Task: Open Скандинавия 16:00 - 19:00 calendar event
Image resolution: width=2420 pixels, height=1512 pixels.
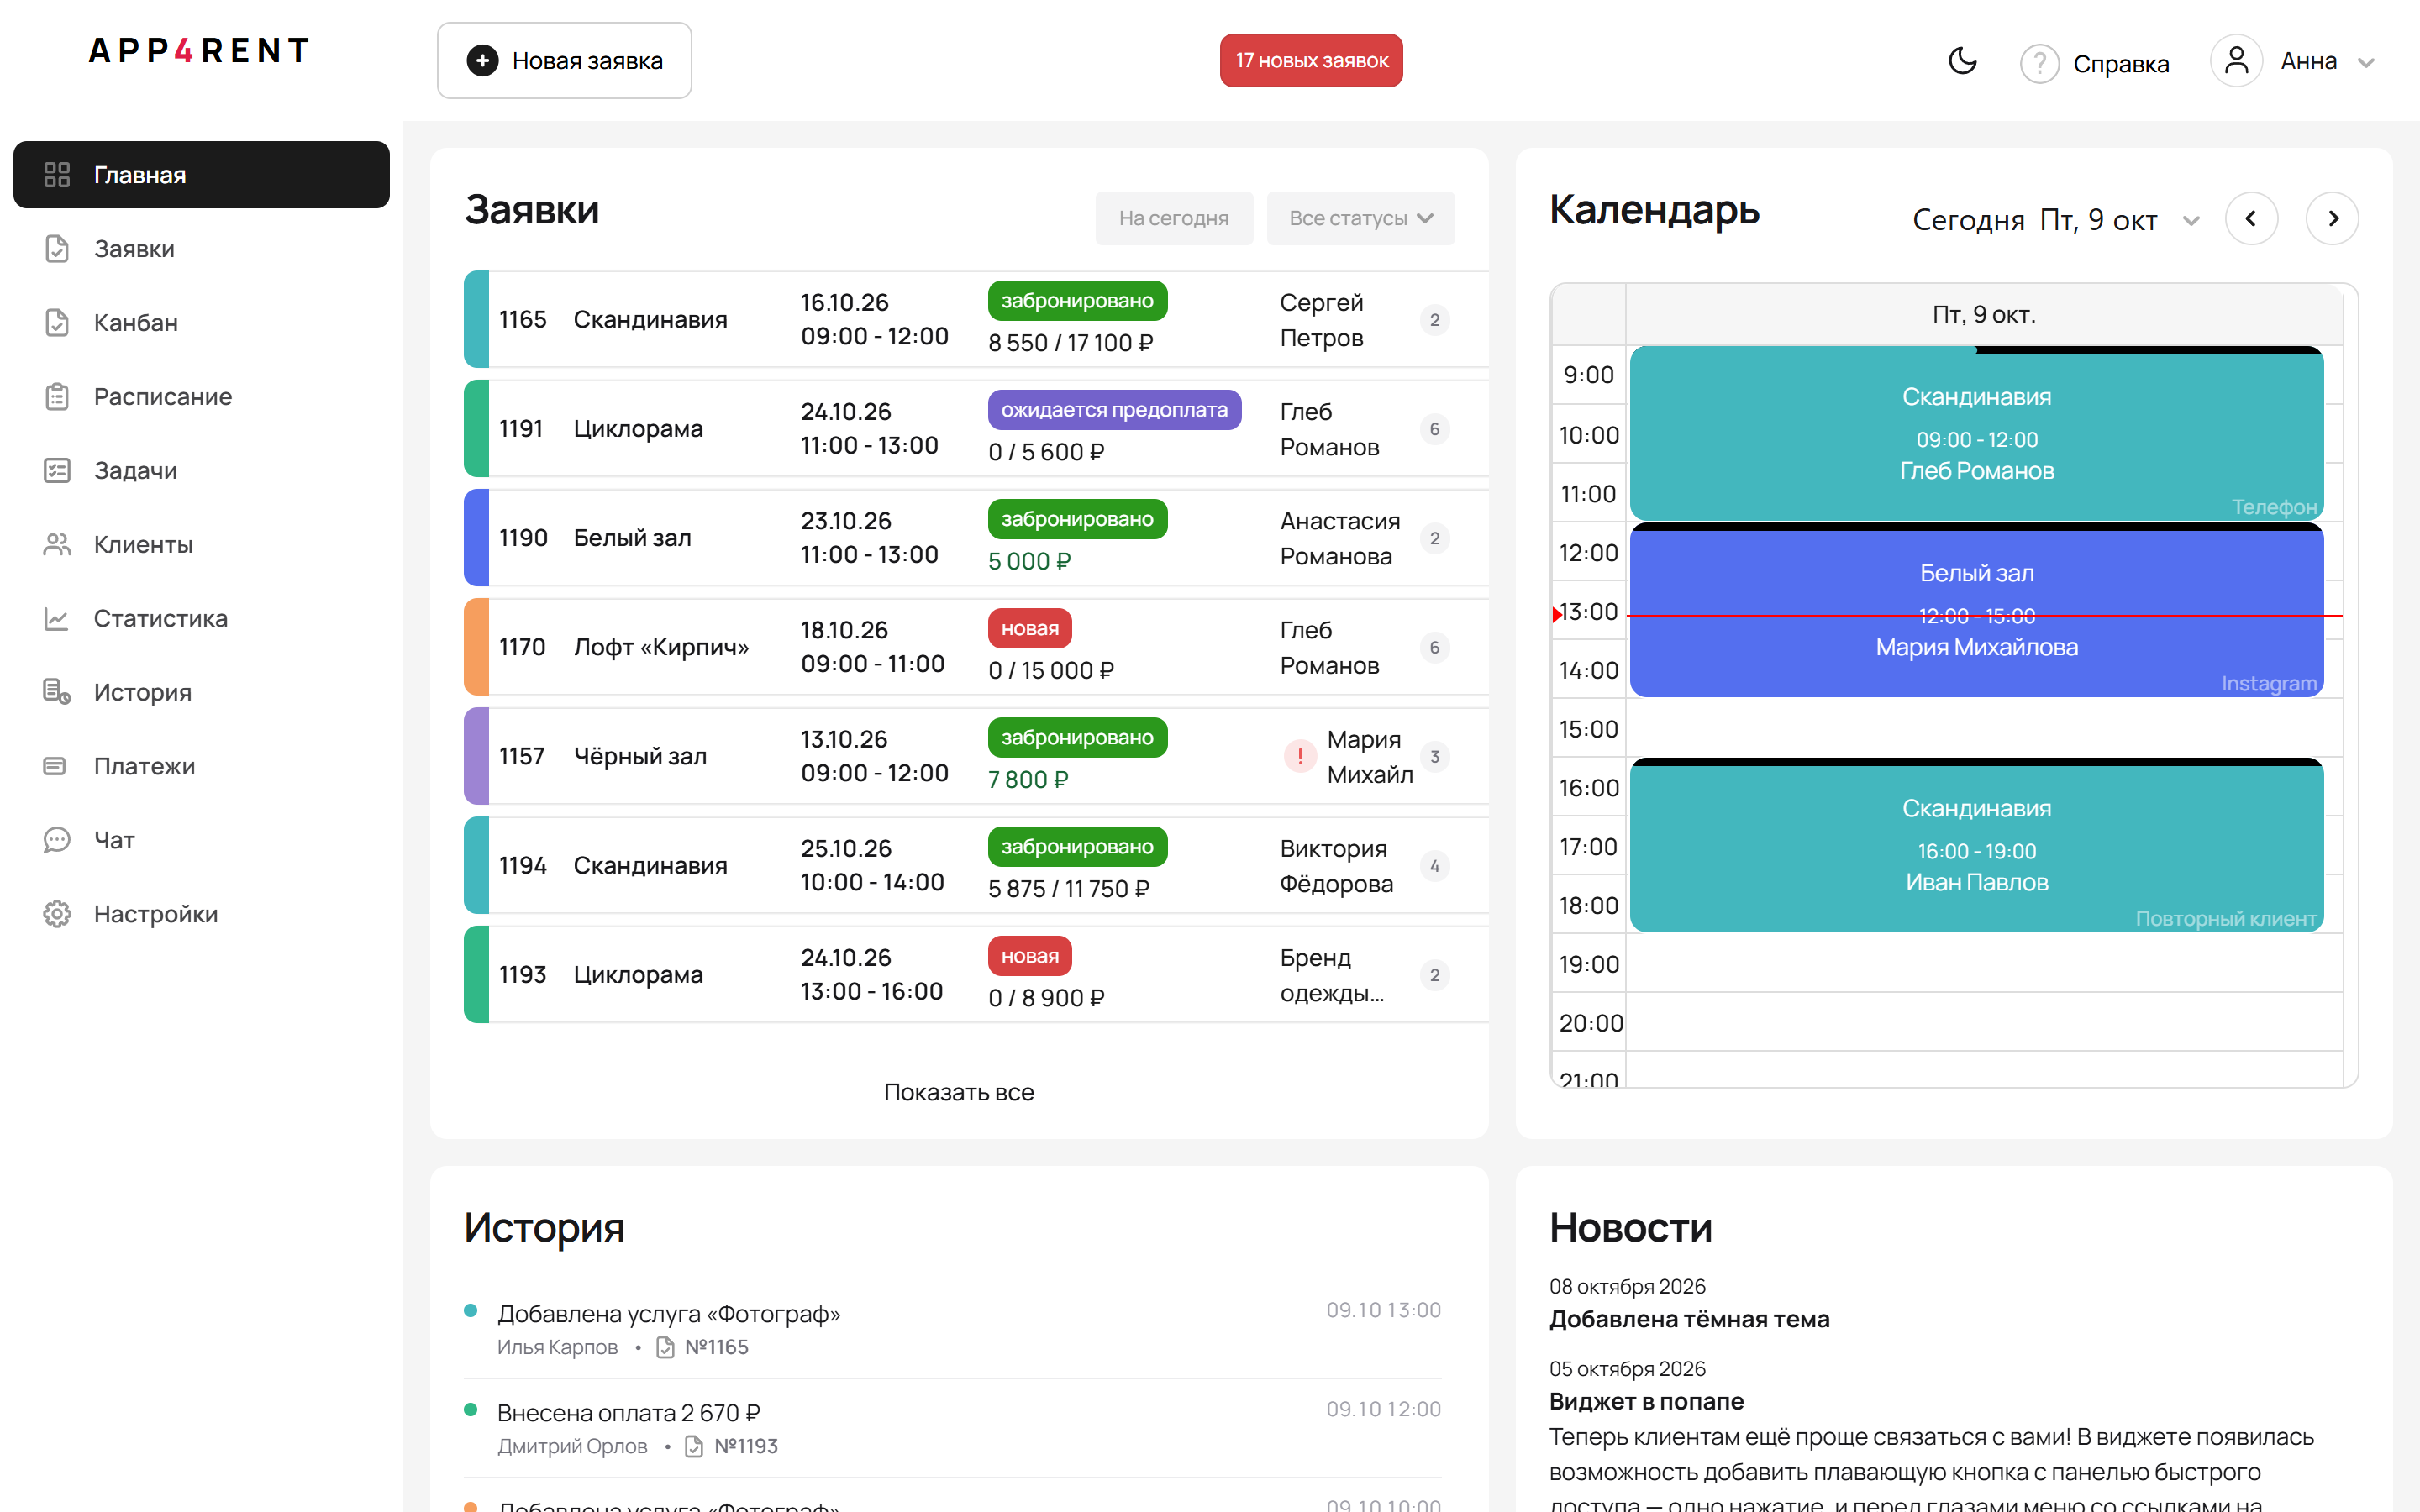Action: pyautogui.click(x=1976, y=845)
